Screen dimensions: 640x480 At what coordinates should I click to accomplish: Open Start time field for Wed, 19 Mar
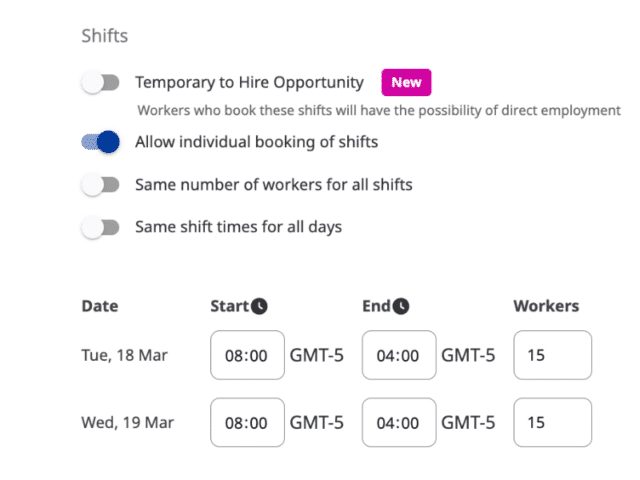(248, 422)
